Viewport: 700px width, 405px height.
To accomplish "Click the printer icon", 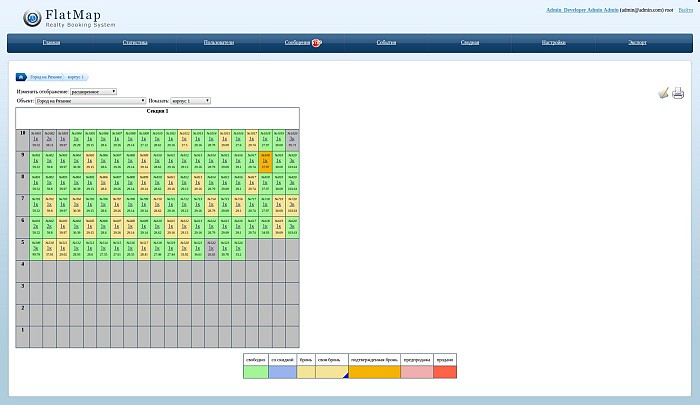I will pos(677,94).
